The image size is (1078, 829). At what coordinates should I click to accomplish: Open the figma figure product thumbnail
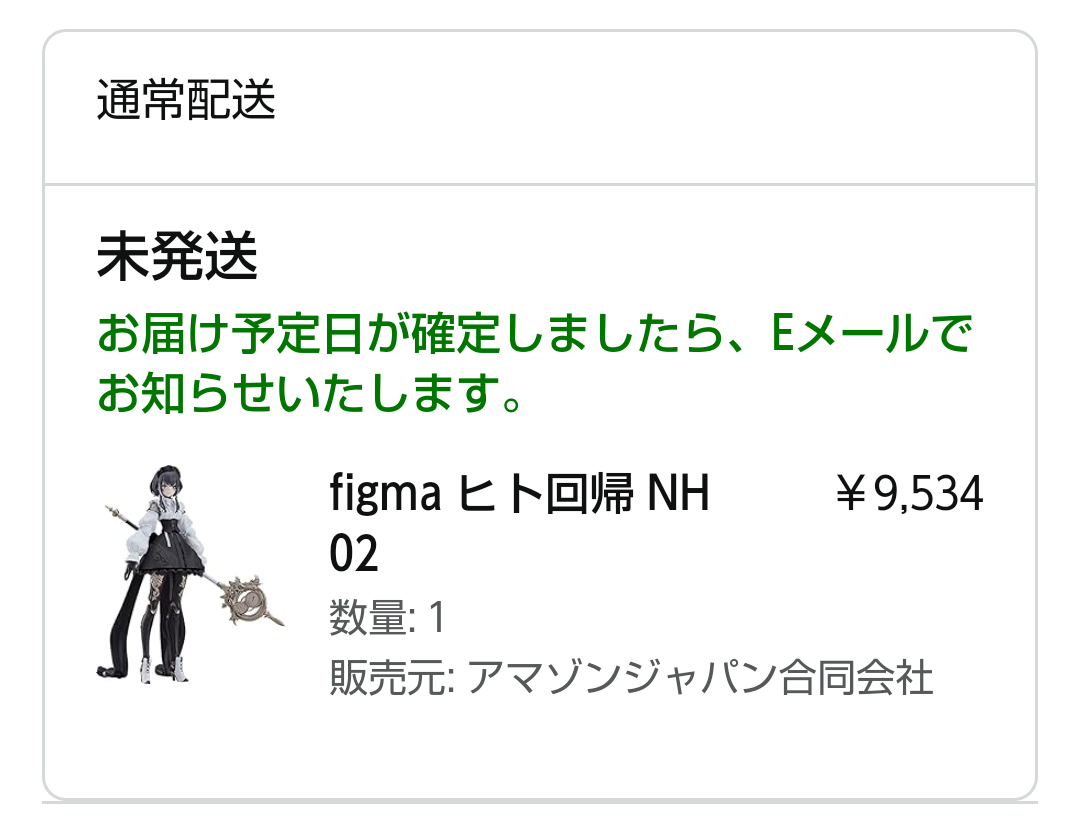click(x=192, y=575)
